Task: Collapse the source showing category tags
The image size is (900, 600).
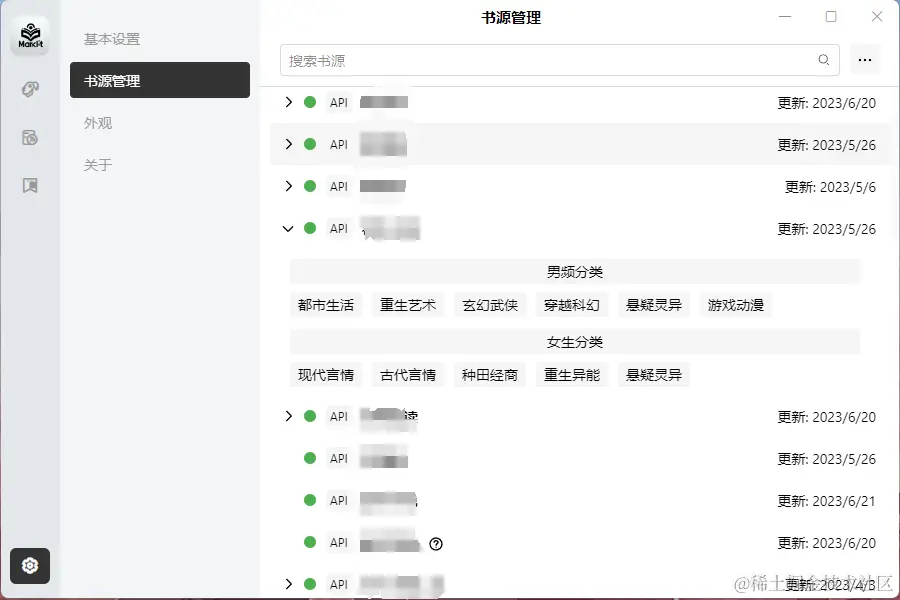Action: coord(287,228)
